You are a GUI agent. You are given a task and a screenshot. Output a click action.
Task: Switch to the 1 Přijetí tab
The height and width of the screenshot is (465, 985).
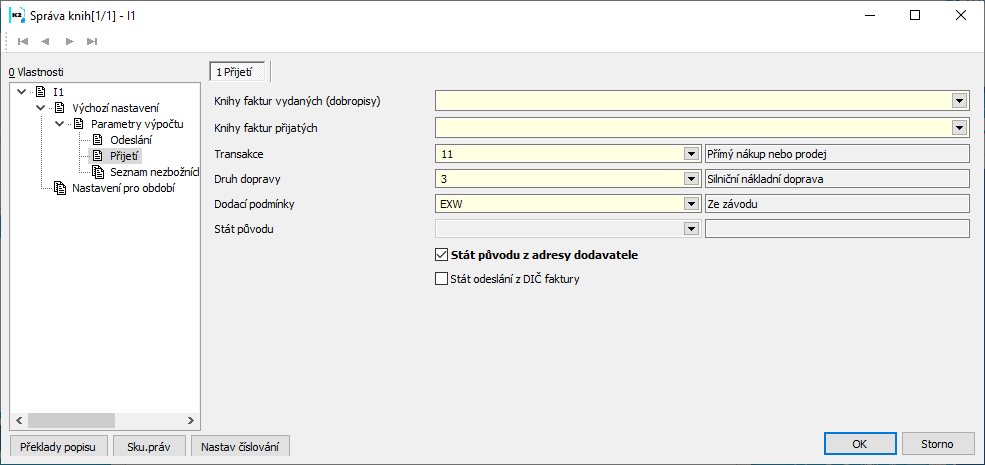tap(237, 71)
